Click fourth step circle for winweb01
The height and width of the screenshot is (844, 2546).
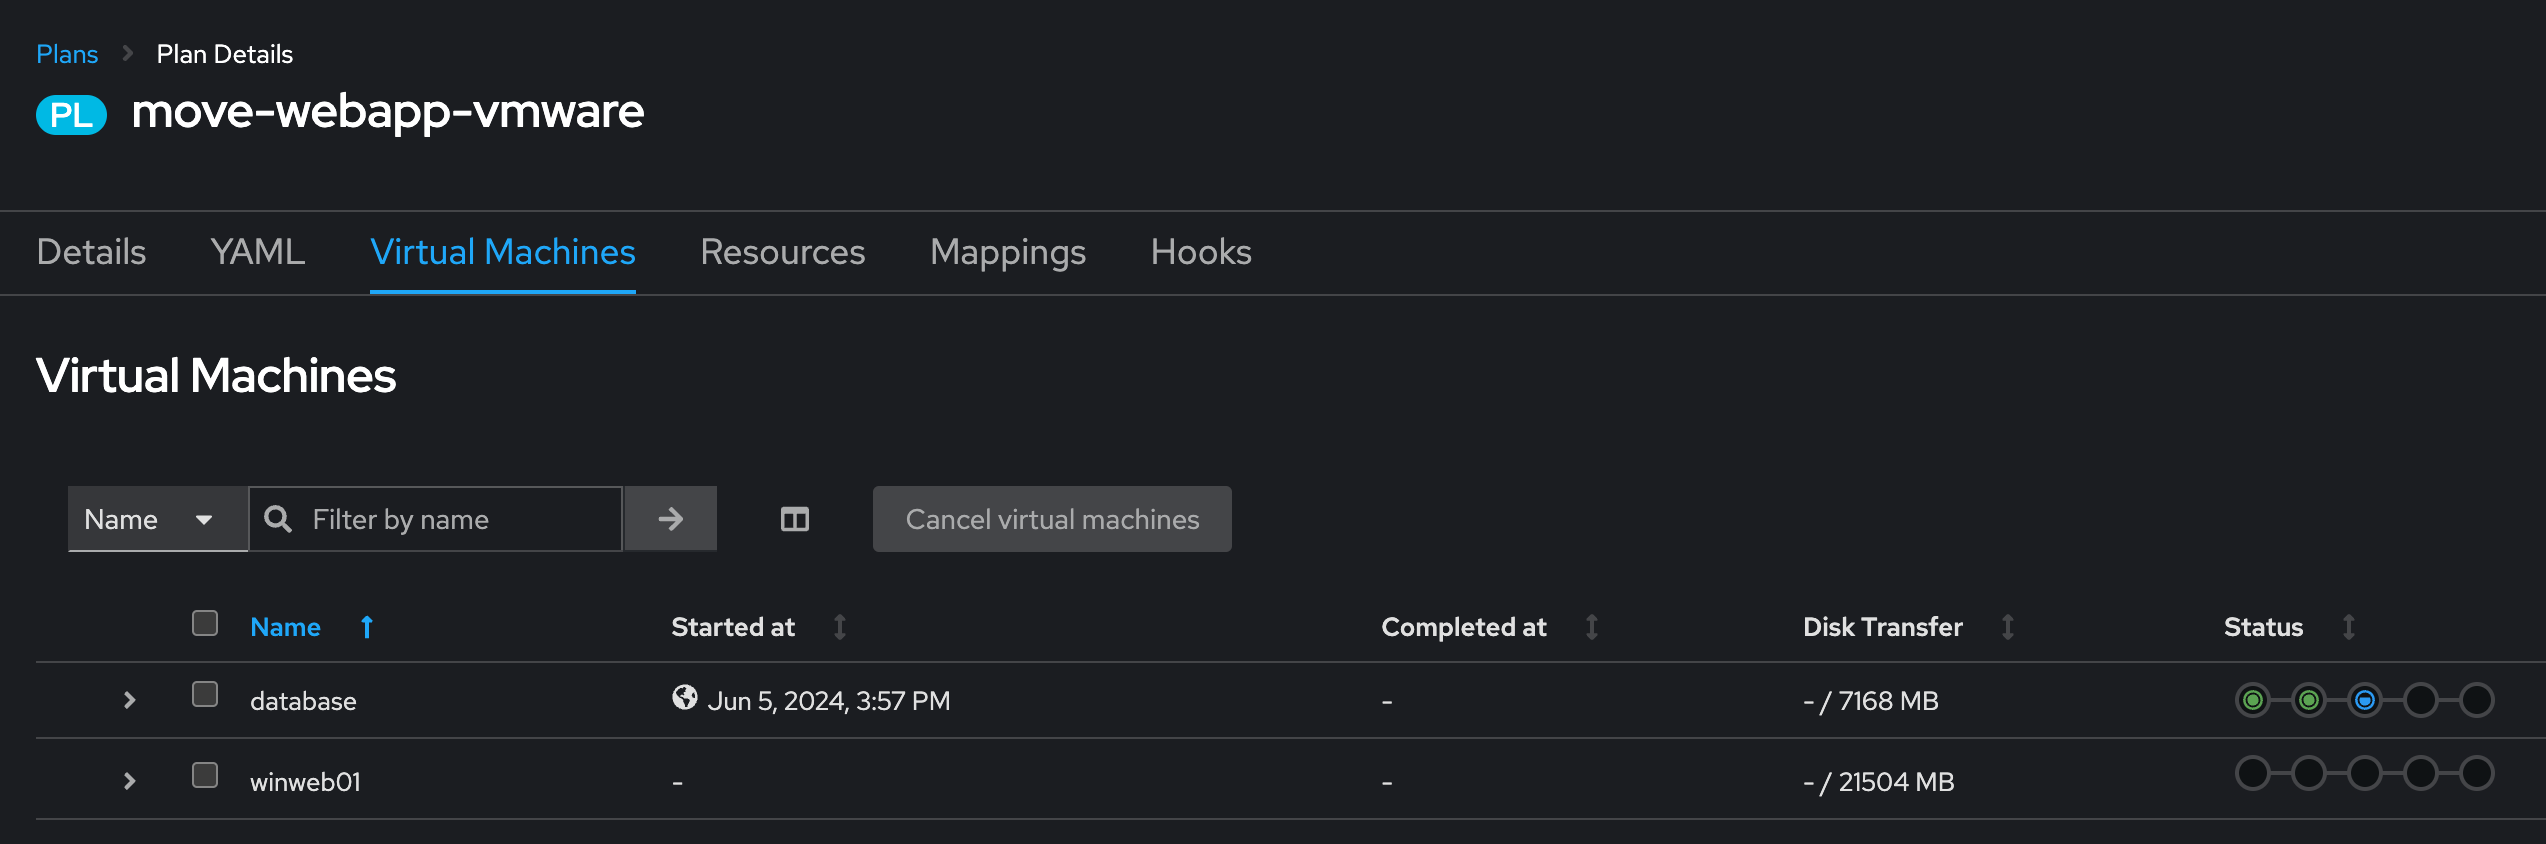pyautogui.click(x=2421, y=773)
